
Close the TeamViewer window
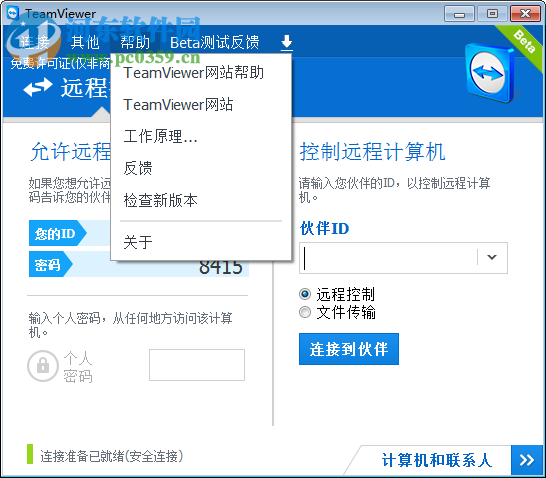point(525,14)
